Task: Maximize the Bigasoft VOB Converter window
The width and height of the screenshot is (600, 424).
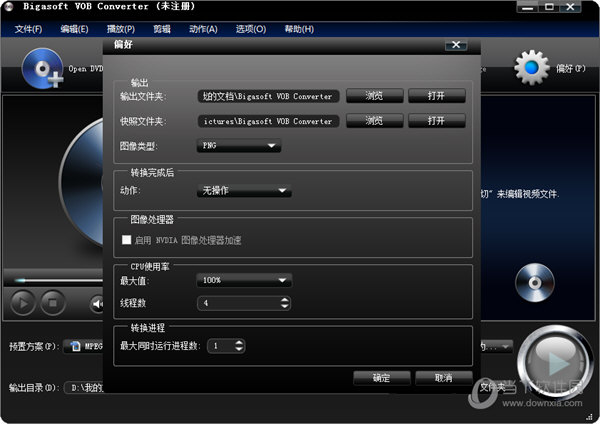Action: [x=549, y=7]
